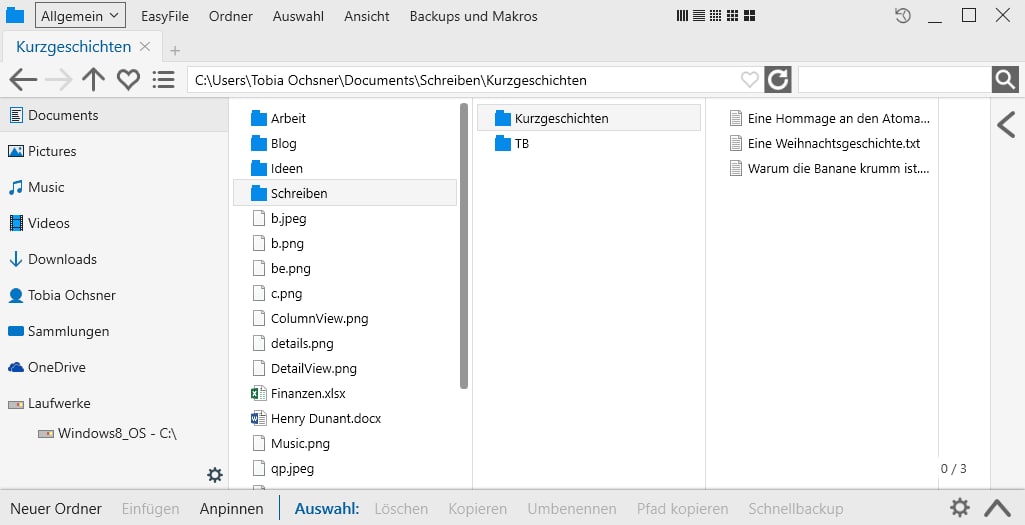The image size is (1025, 525).
Task: Open favorites with the heart toolbar icon
Action: click(128, 80)
